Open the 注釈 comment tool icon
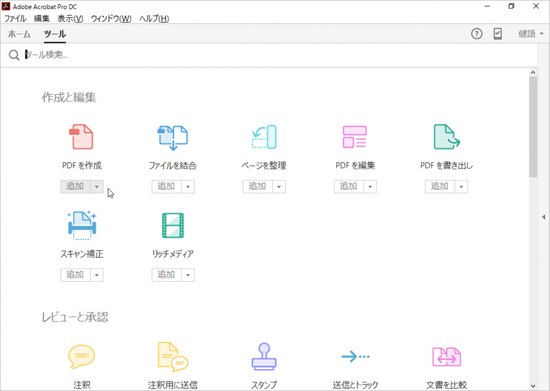This screenshot has width=550, height=391. tap(81, 356)
